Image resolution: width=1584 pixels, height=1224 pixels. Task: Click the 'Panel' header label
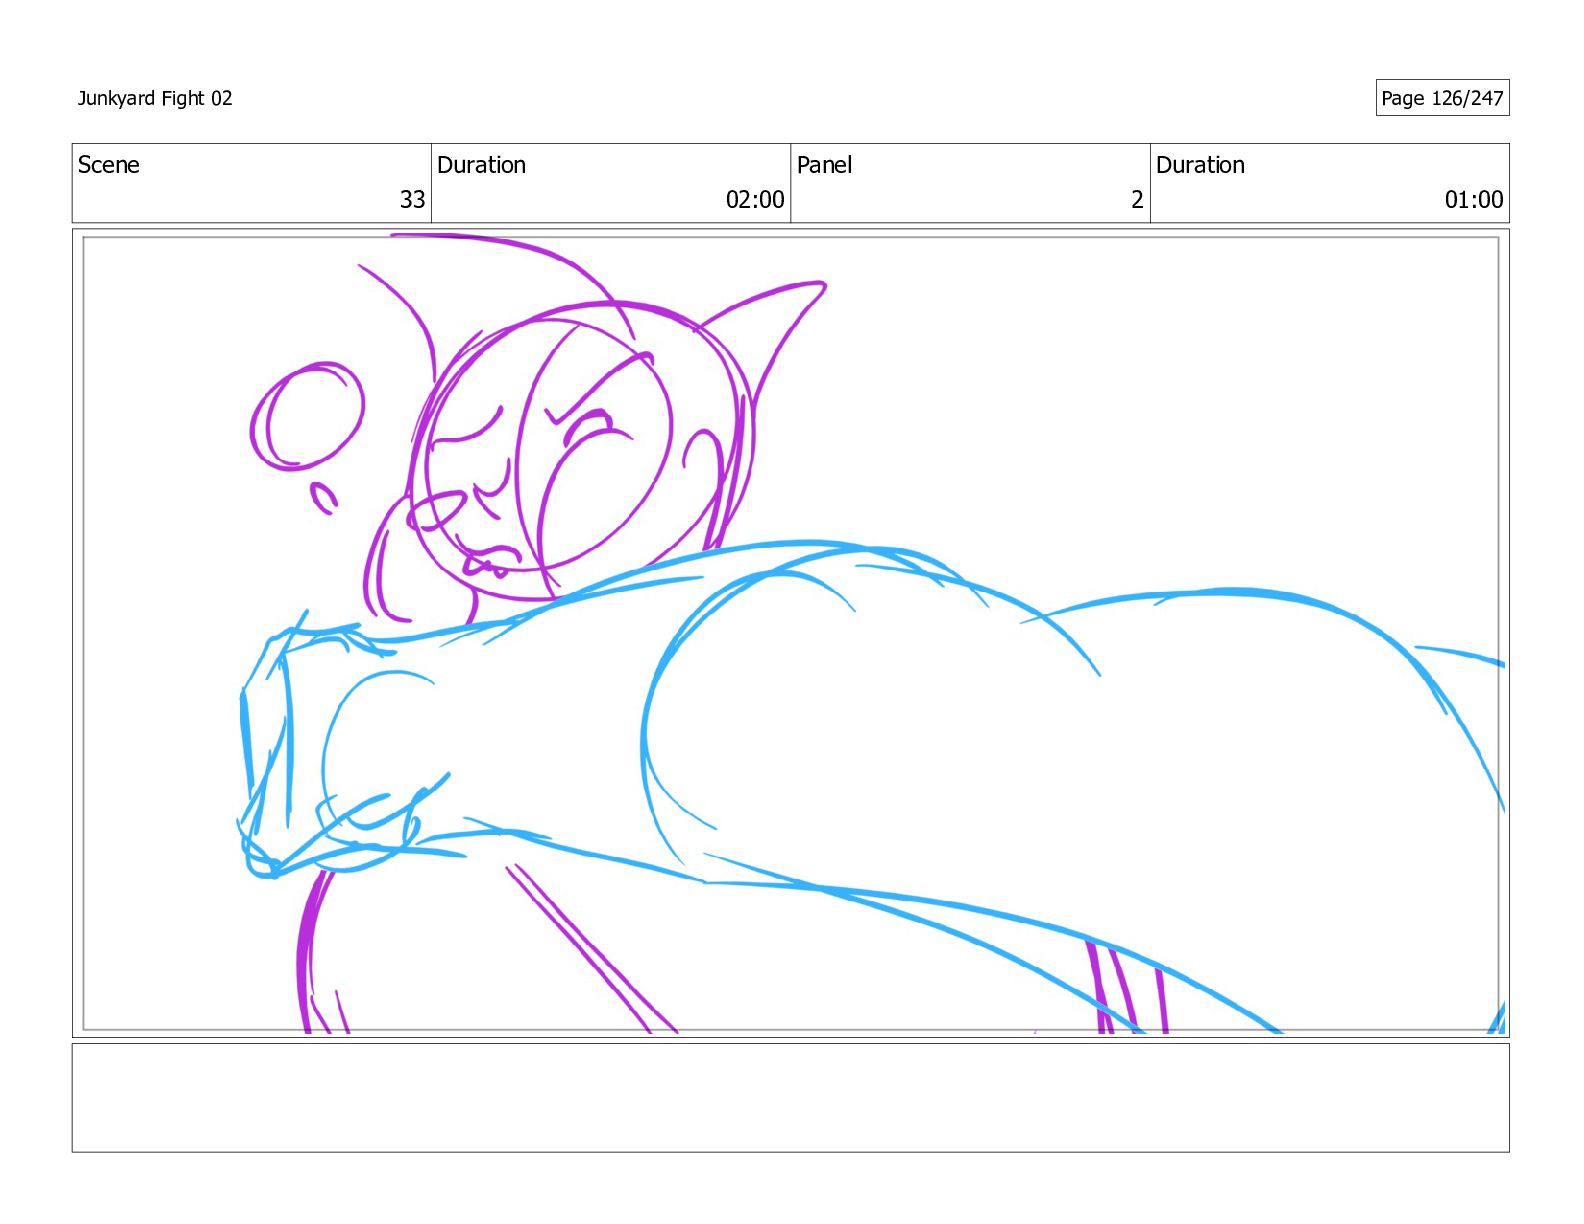pos(824,165)
